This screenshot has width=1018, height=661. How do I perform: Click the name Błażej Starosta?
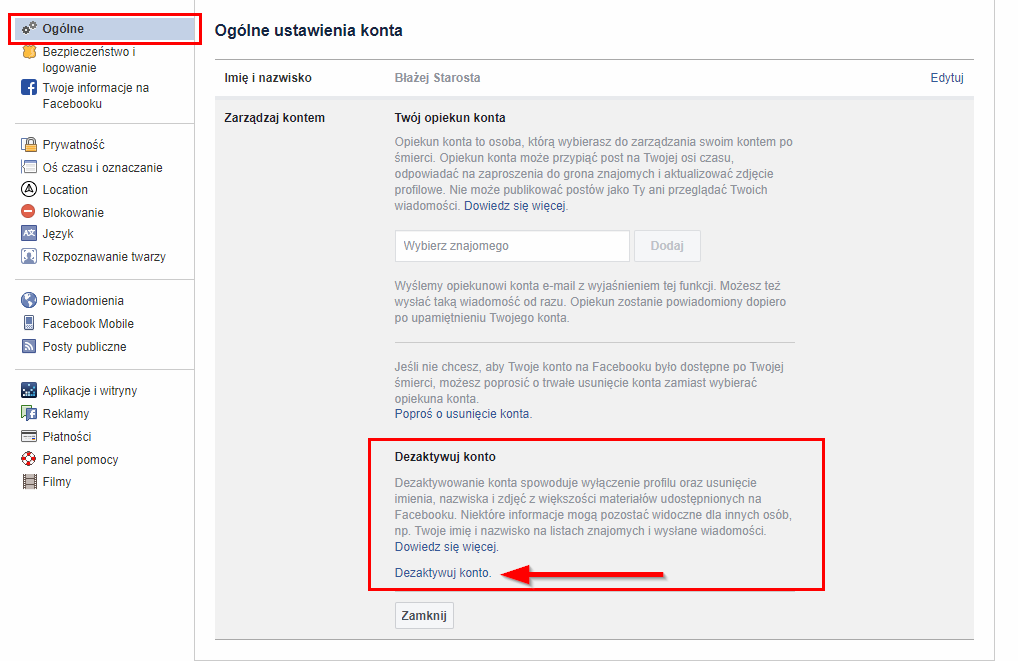click(x=438, y=78)
